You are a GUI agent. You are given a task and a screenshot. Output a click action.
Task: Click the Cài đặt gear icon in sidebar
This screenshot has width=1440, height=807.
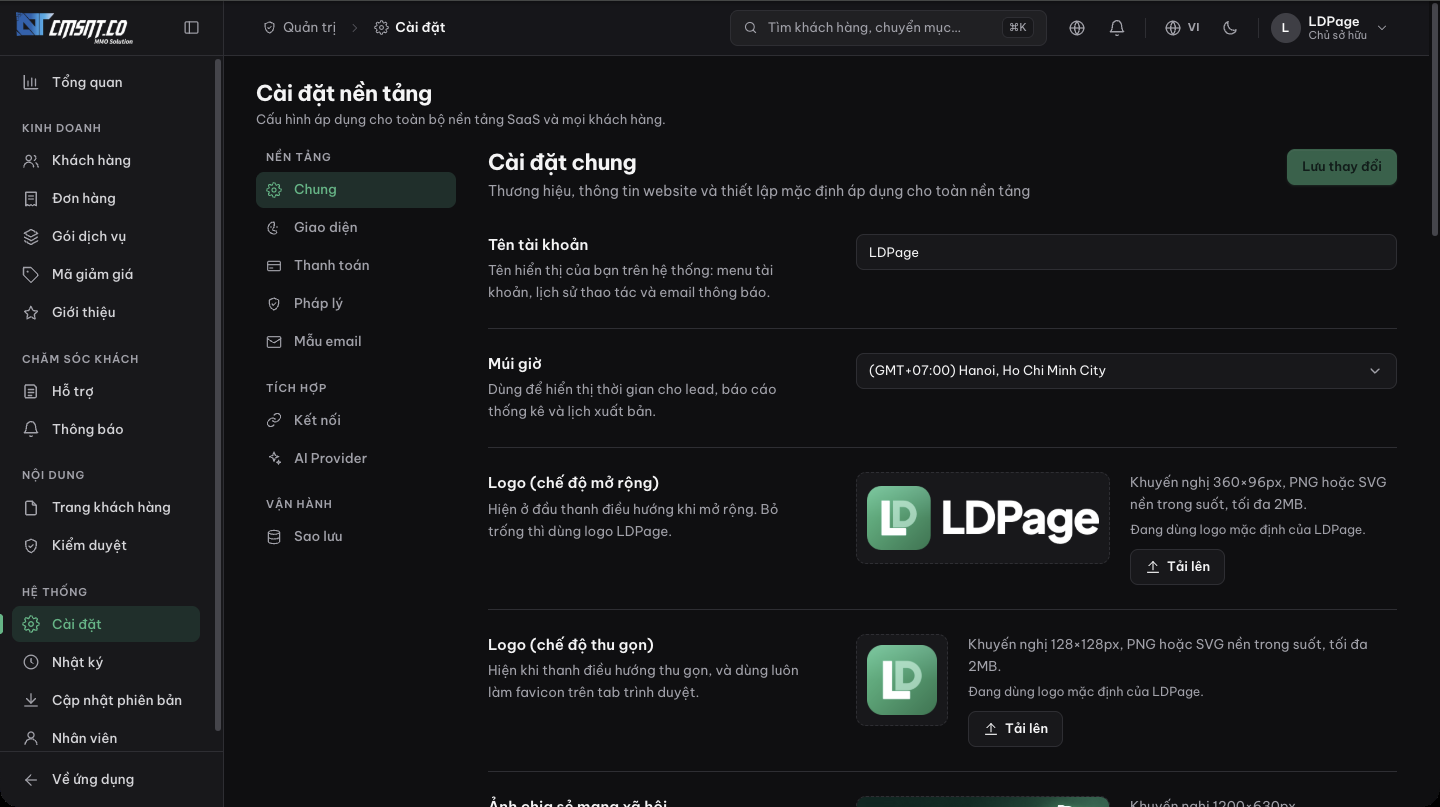[x=31, y=625]
